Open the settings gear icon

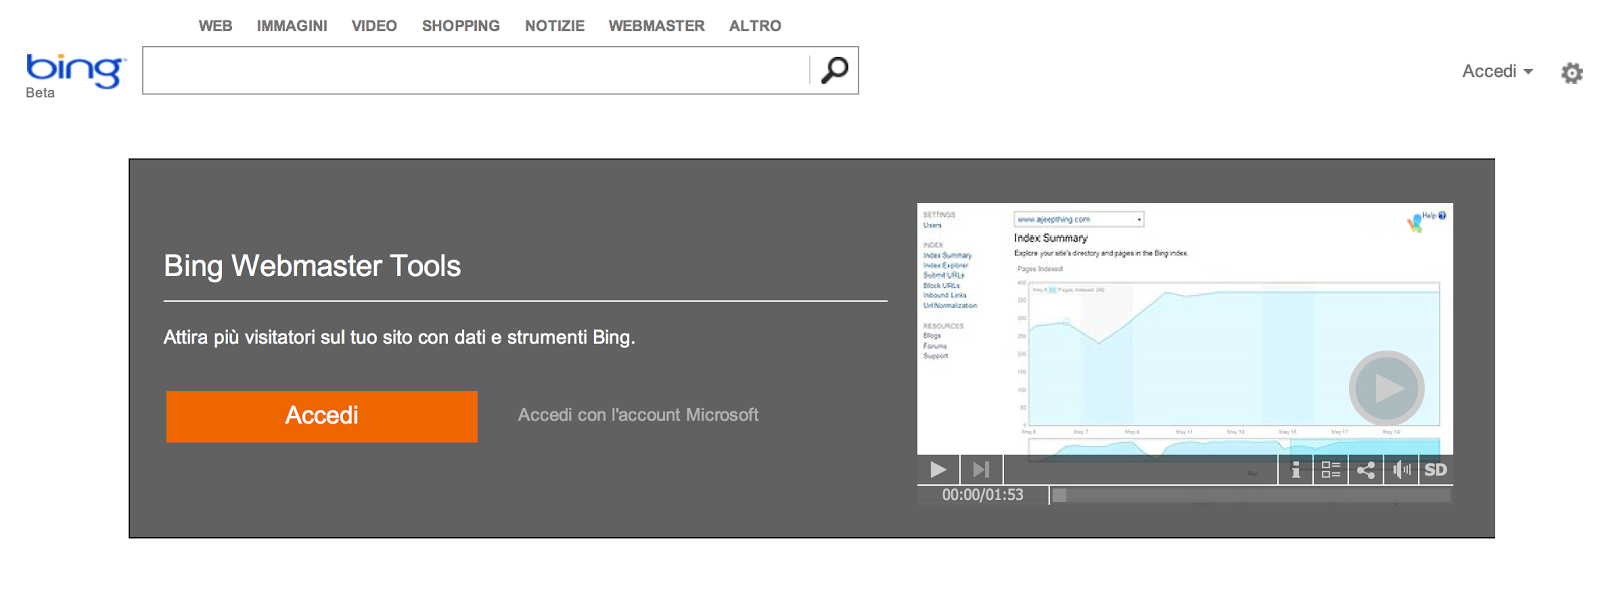coord(1572,73)
